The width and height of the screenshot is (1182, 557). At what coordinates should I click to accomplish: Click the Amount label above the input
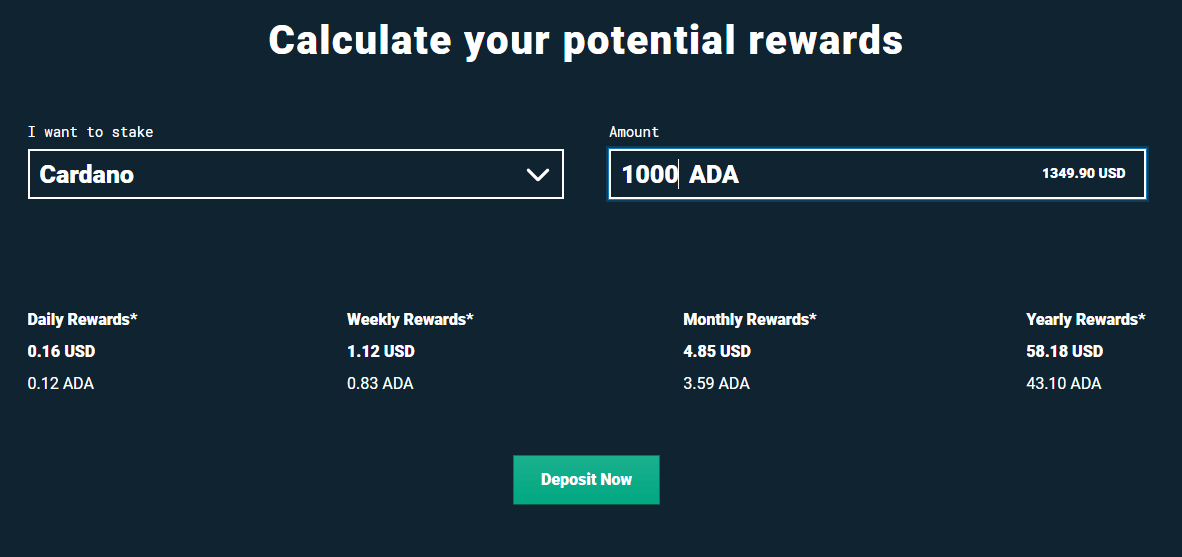(x=634, y=132)
